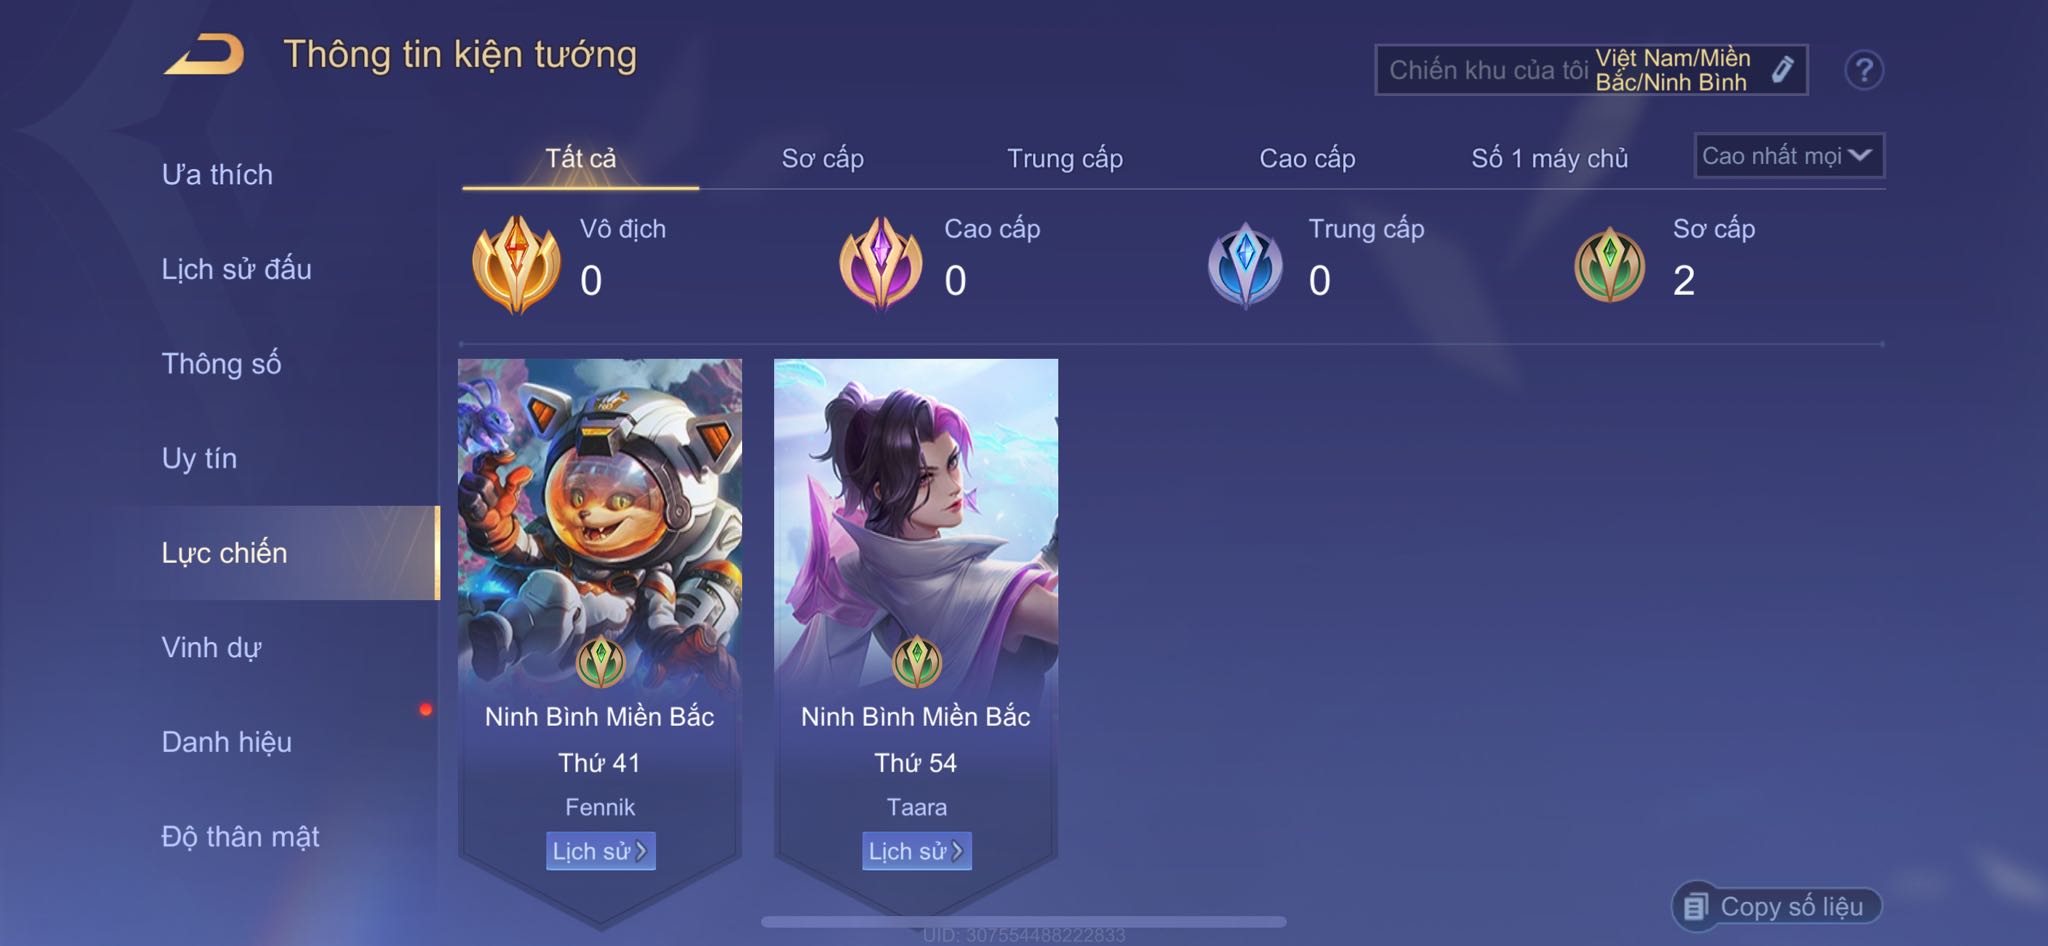Switch to the Sơ cấp tab
Image resolution: width=2048 pixels, height=946 pixels.
[822, 158]
